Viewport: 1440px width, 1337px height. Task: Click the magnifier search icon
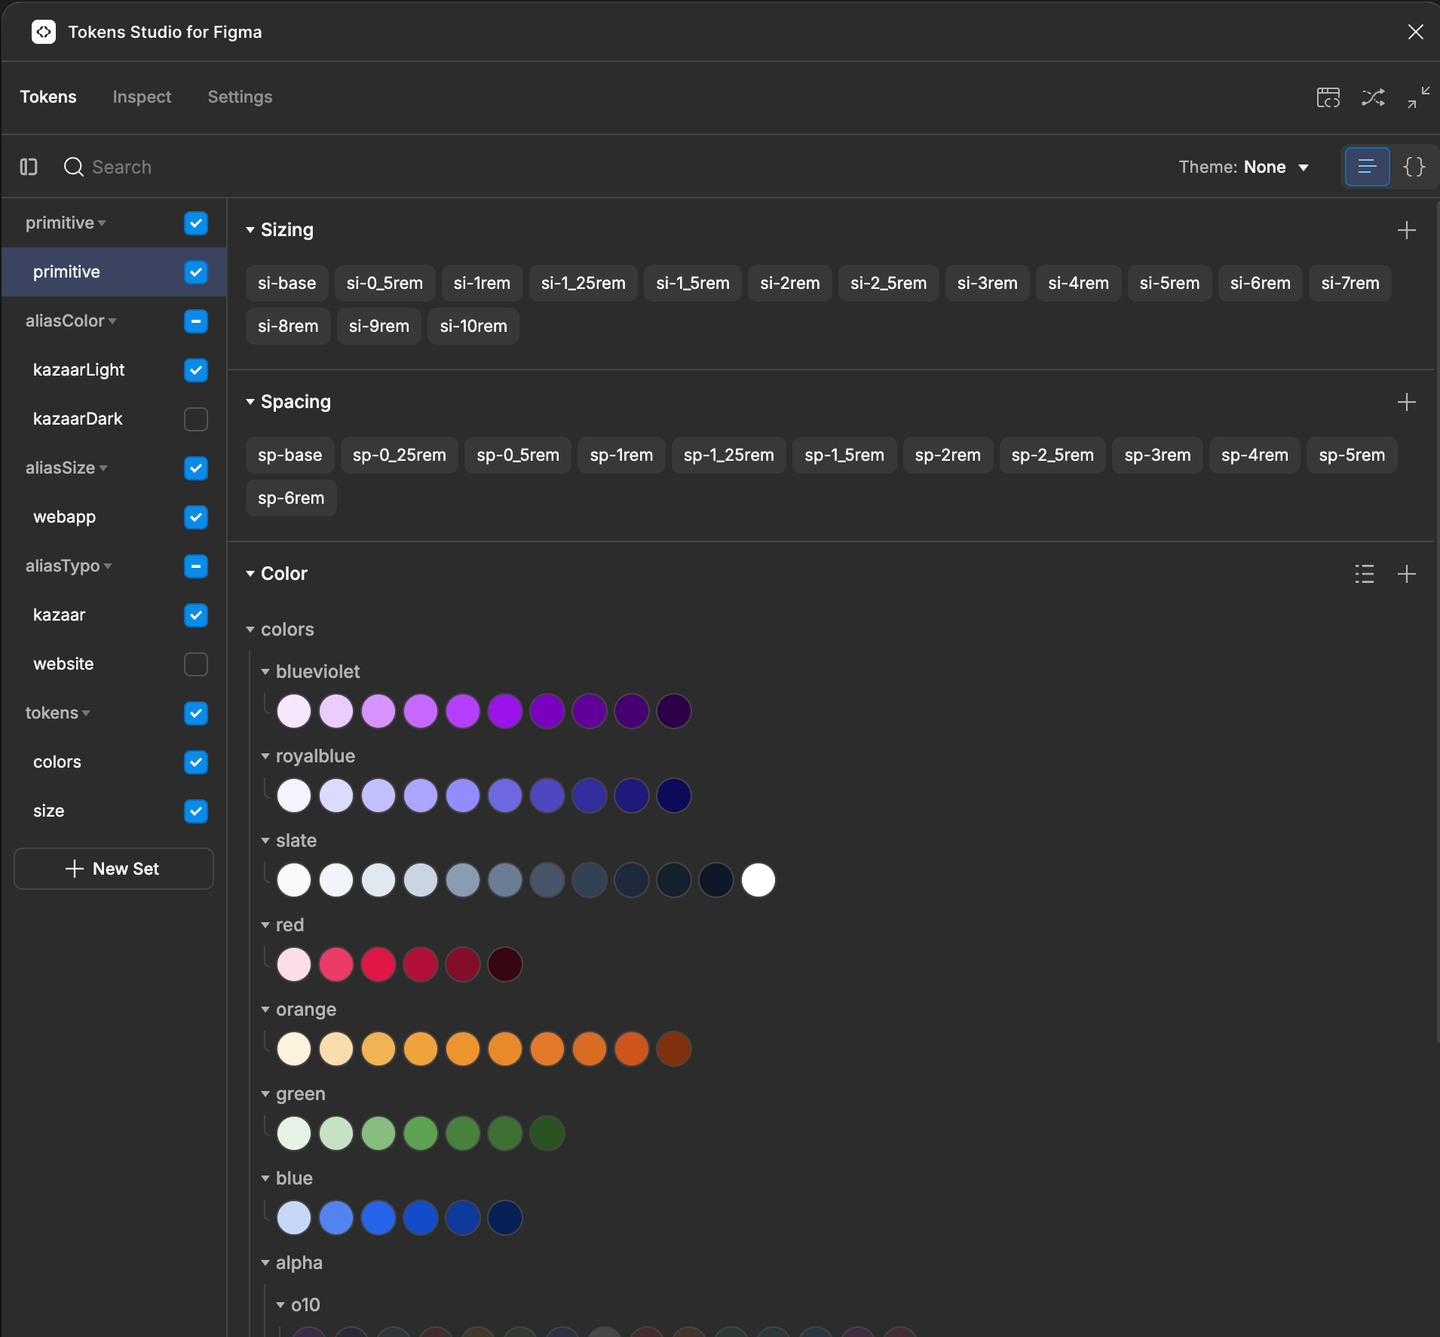73,167
